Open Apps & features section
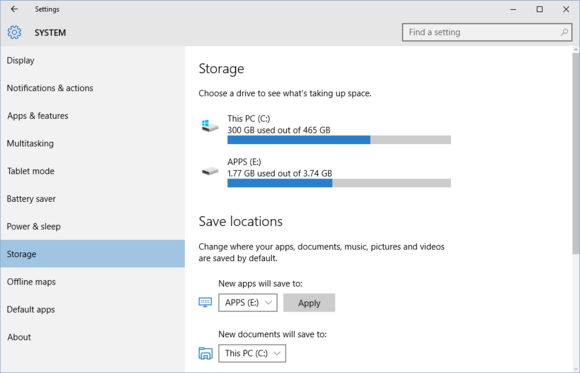Image resolution: width=580 pixels, height=373 pixels. pyautogui.click(x=92, y=116)
